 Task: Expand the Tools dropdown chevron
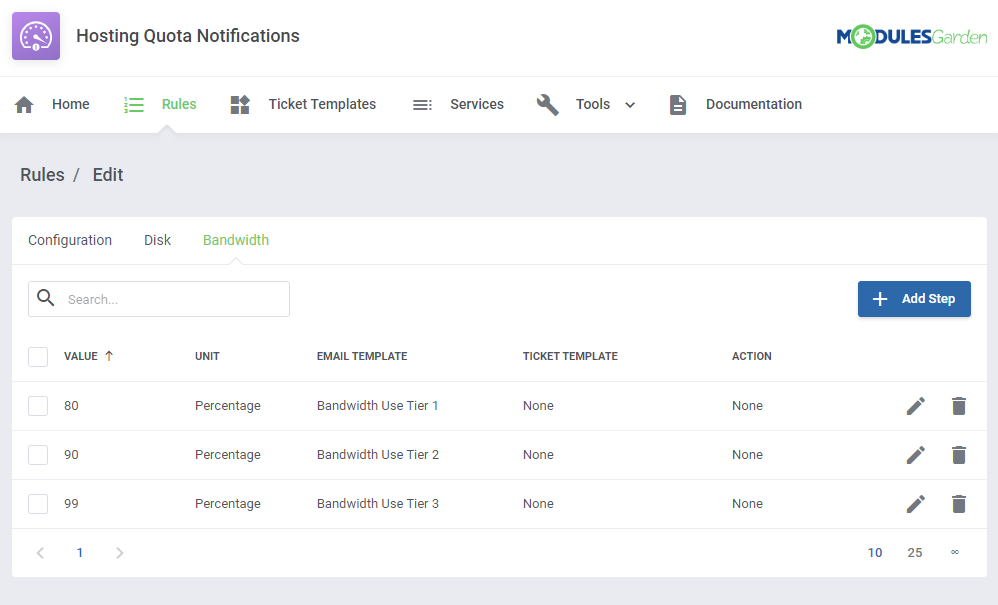pos(630,105)
